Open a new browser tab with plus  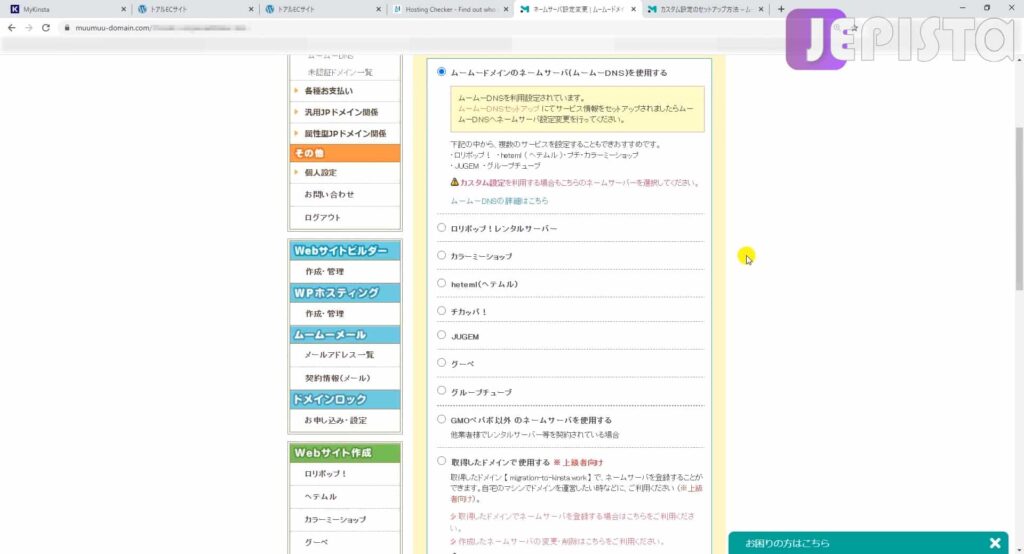click(x=781, y=9)
